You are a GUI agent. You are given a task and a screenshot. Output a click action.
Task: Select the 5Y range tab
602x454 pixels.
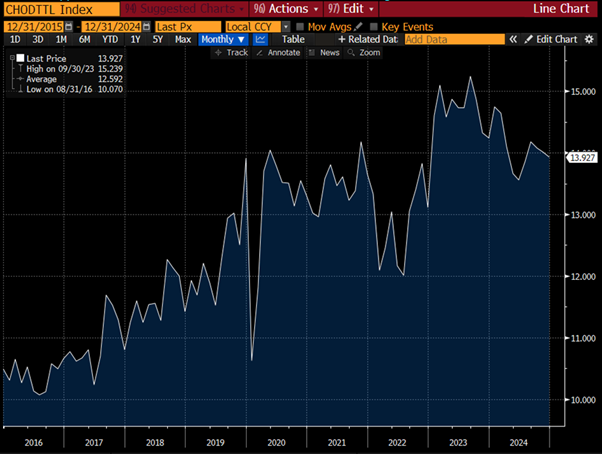pyautogui.click(x=158, y=39)
